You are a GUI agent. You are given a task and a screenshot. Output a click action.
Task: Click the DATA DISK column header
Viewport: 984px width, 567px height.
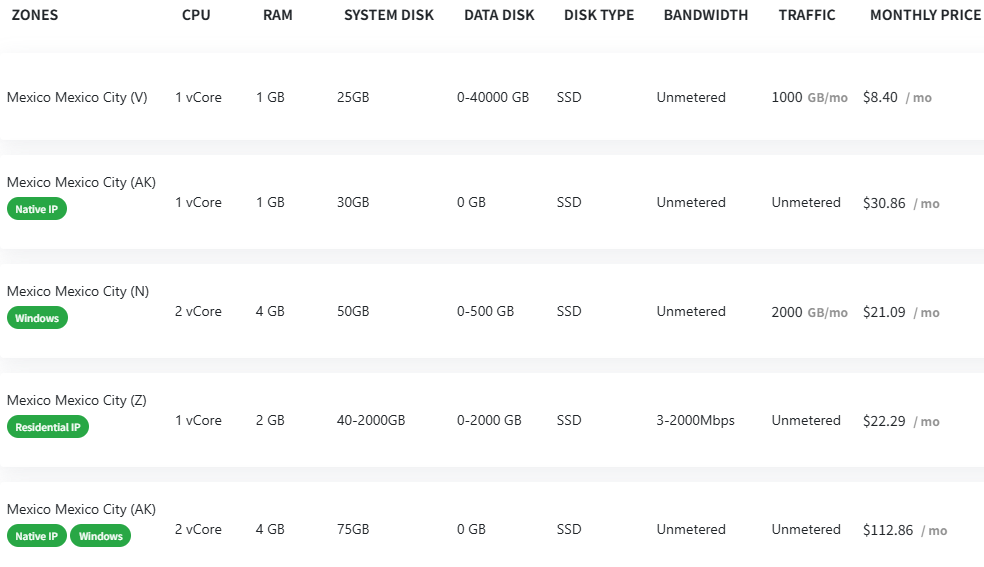point(499,15)
